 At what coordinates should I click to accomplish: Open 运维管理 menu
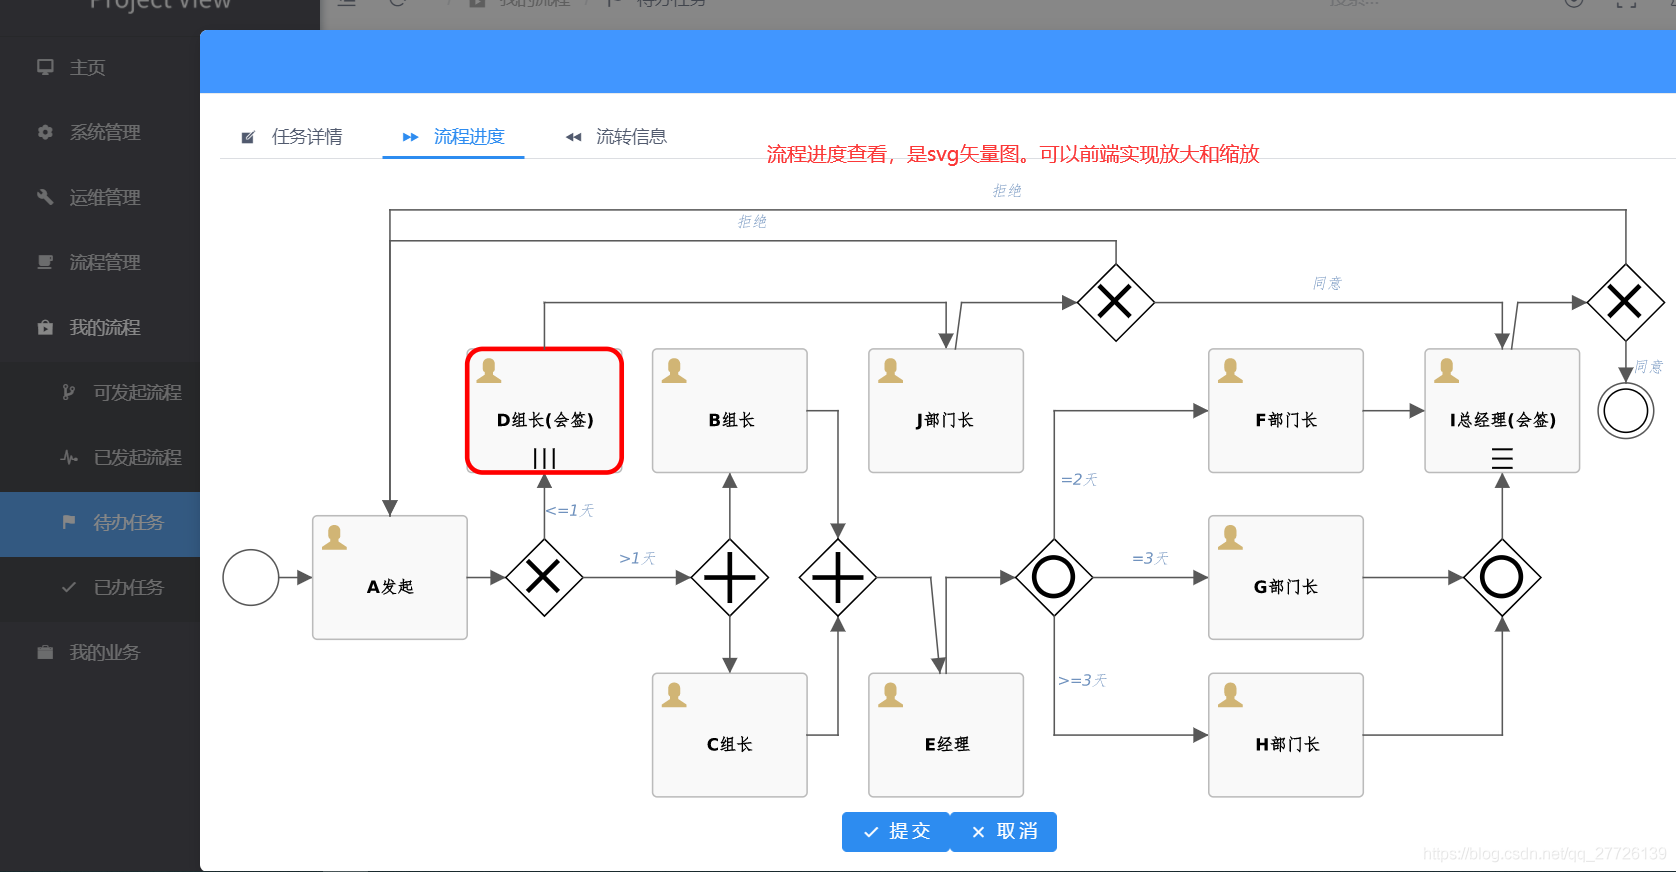coord(100,197)
